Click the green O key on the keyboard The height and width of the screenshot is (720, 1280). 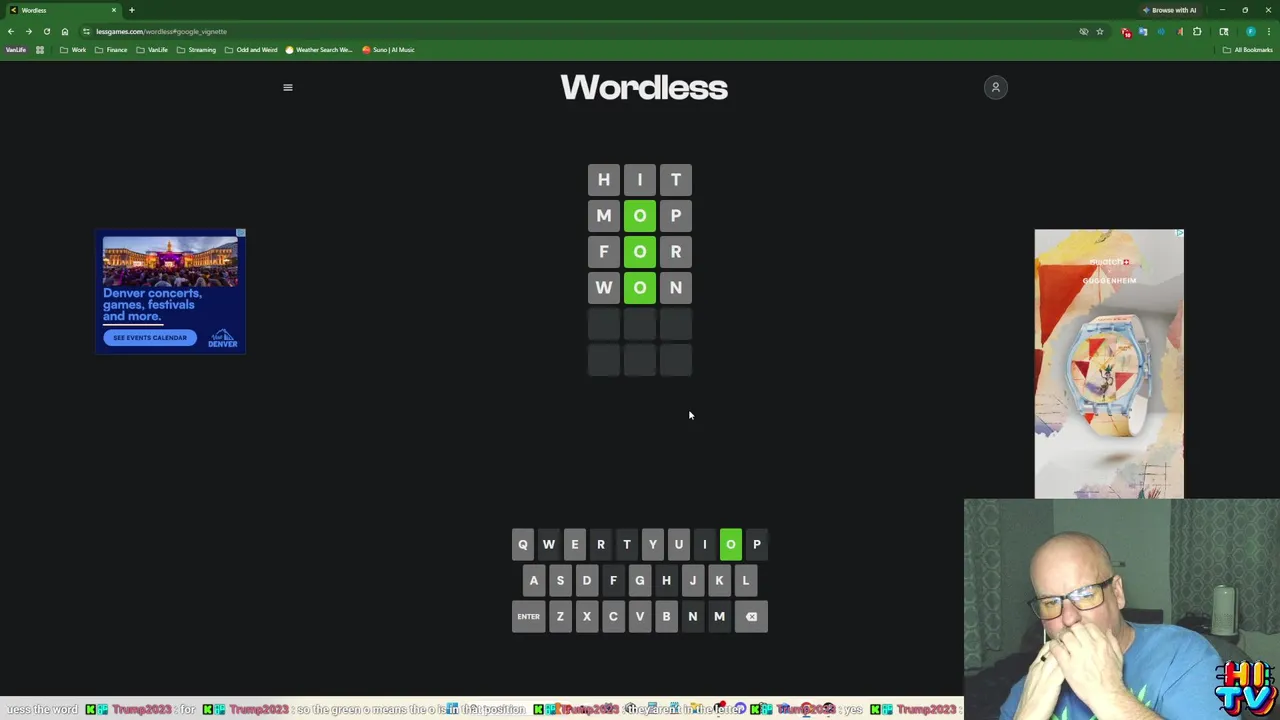(x=730, y=544)
